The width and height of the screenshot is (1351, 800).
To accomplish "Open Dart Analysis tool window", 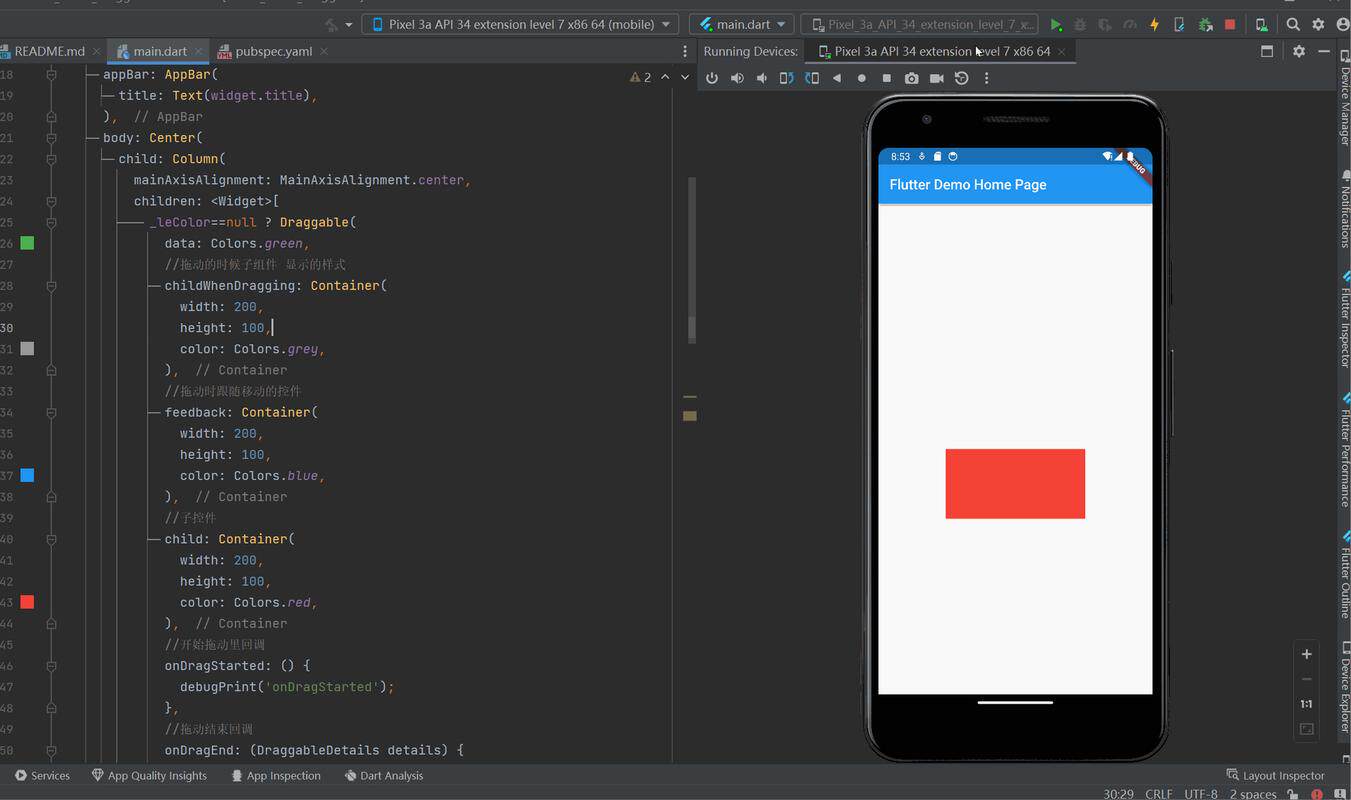I will [x=384, y=775].
